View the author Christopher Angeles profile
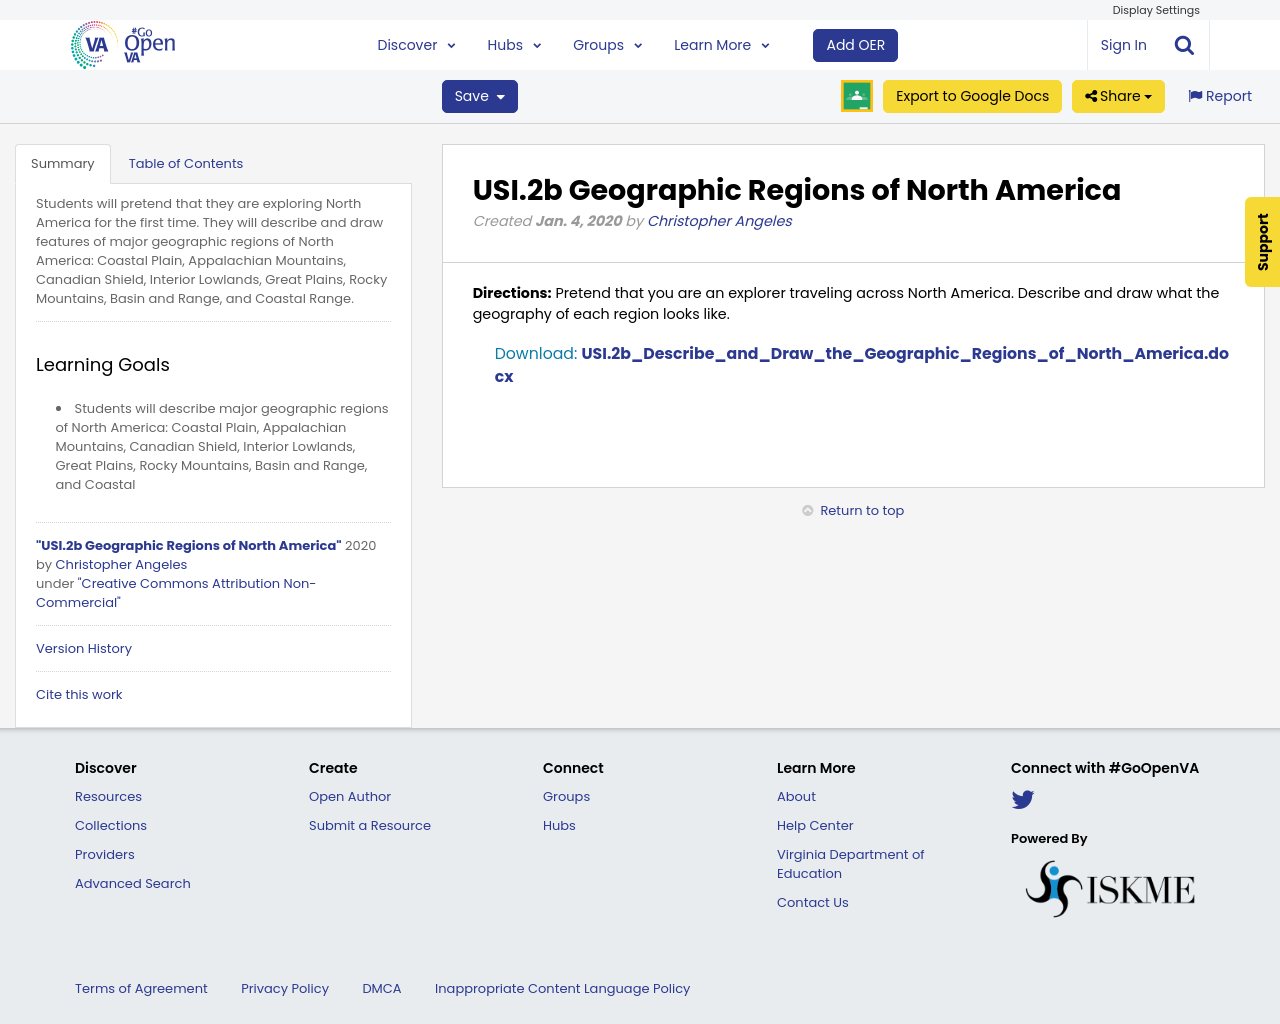 719,220
